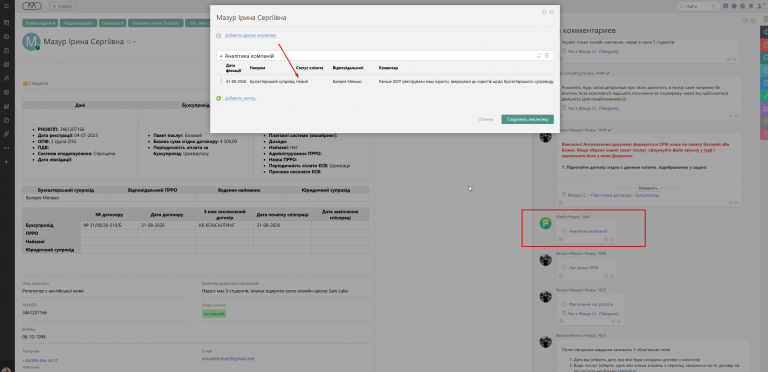Click the Аналітика компаній comment link

(588, 231)
